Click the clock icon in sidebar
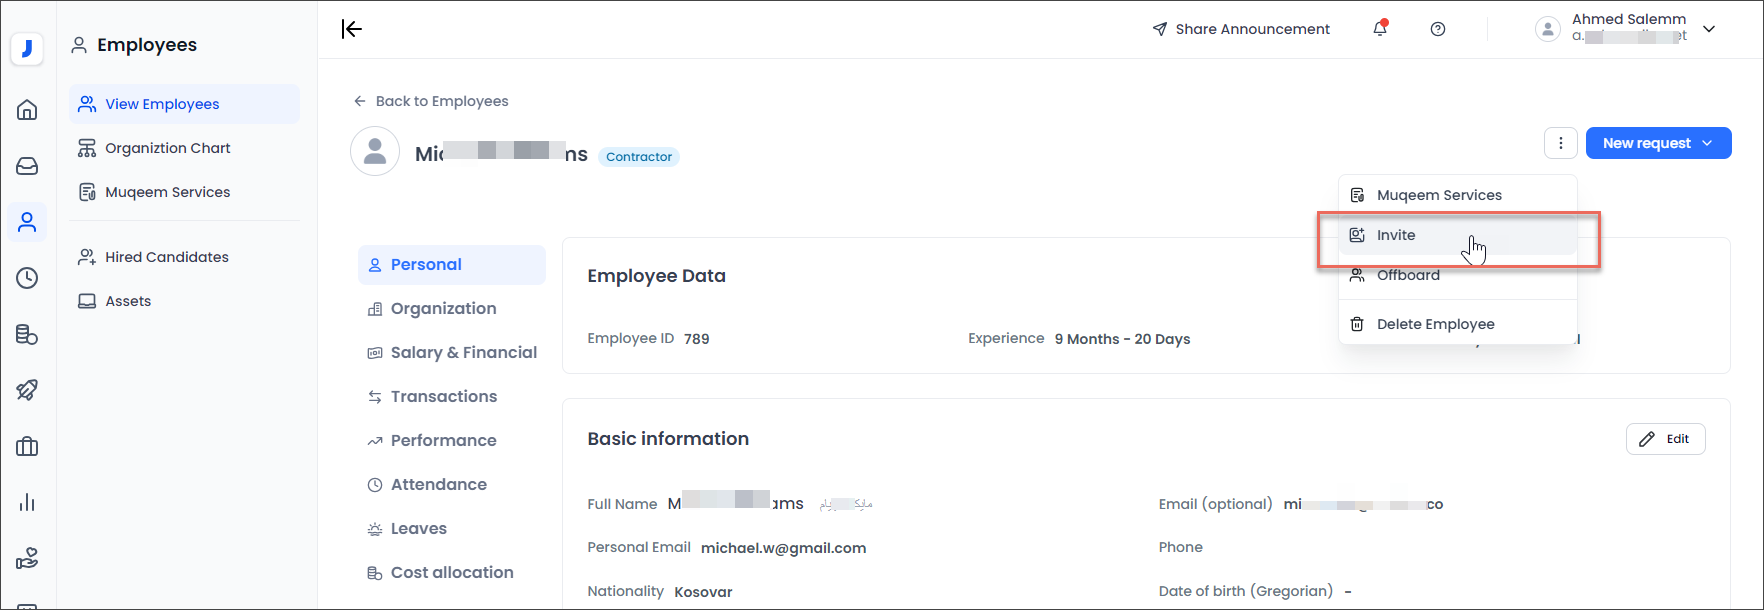1764x610 pixels. coord(27,278)
